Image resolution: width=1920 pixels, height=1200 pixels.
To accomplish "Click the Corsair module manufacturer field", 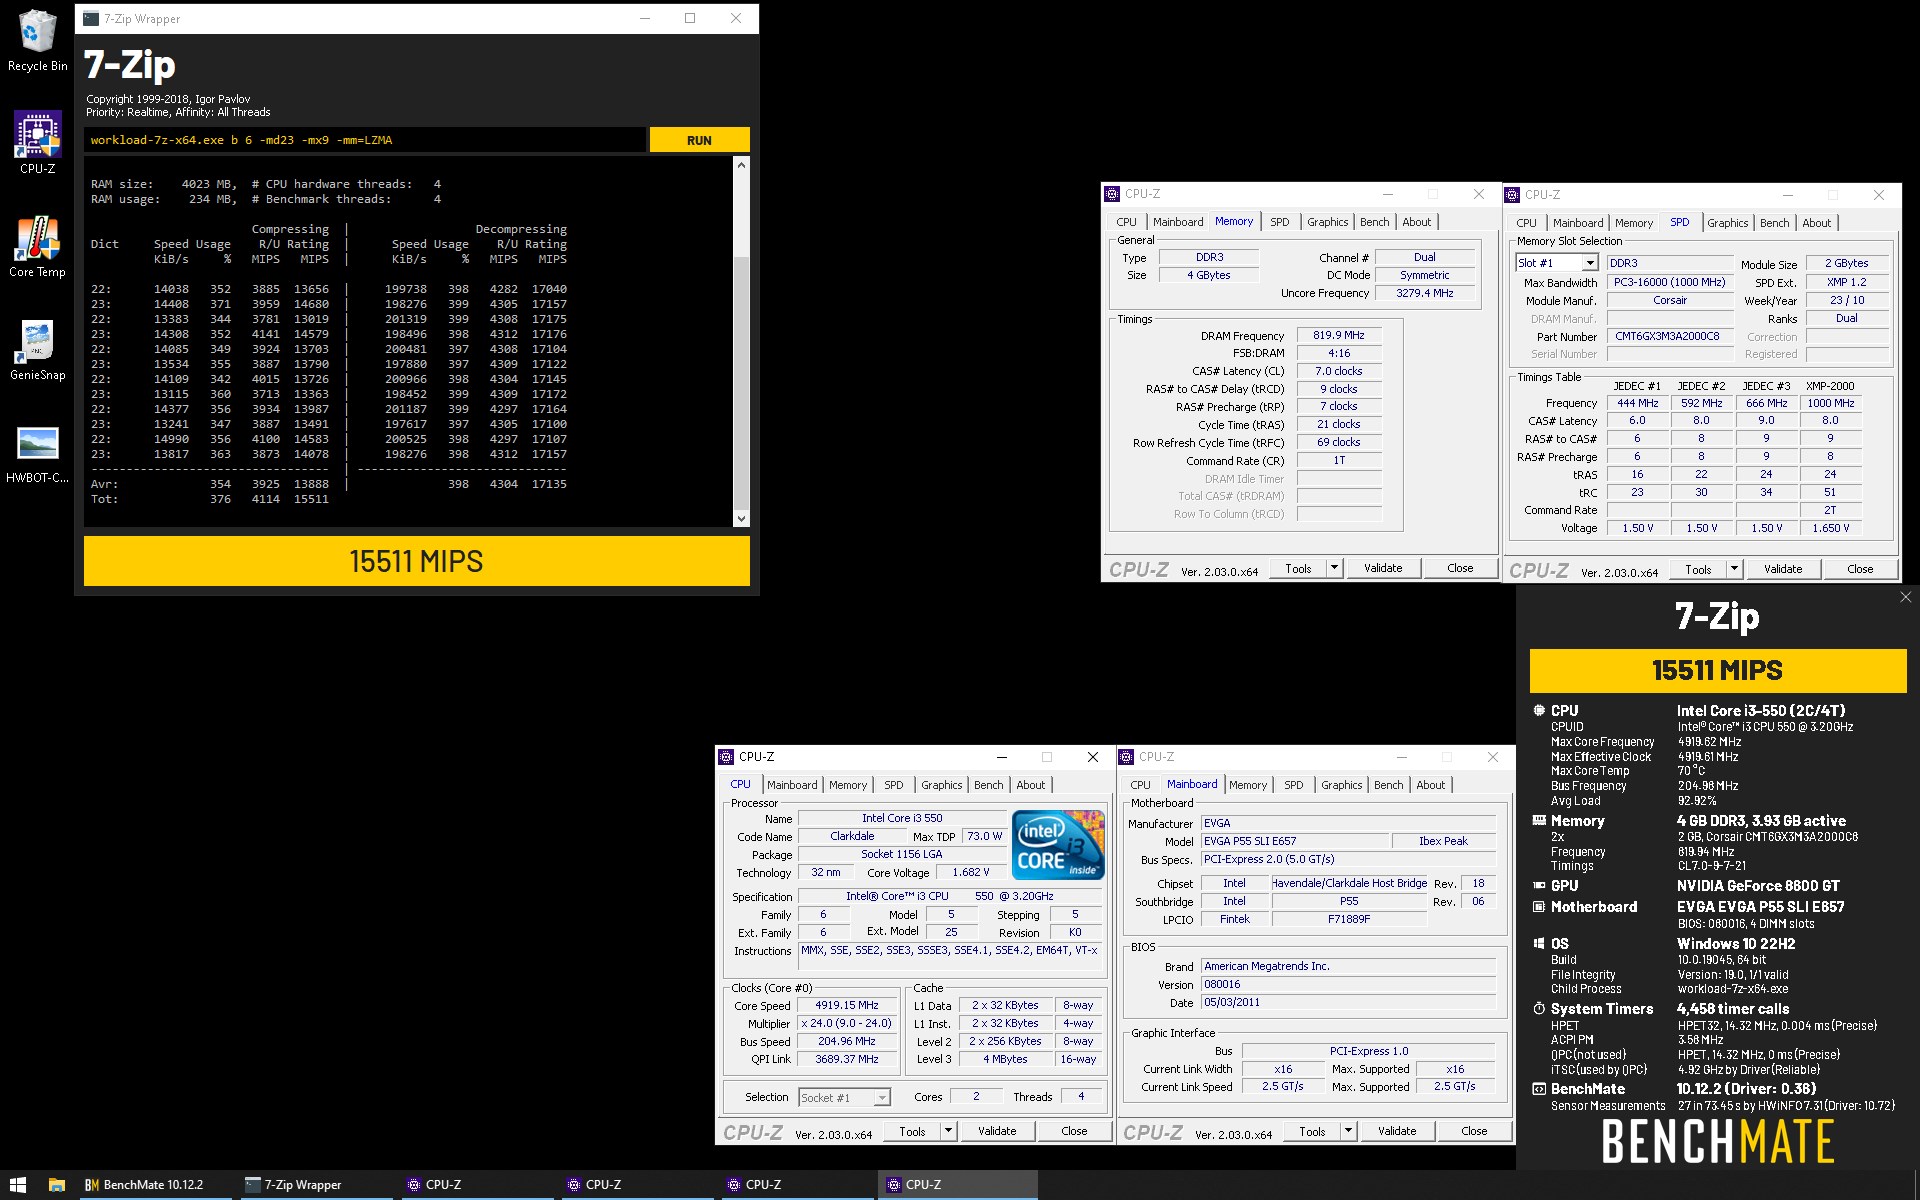I will [1670, 300].
